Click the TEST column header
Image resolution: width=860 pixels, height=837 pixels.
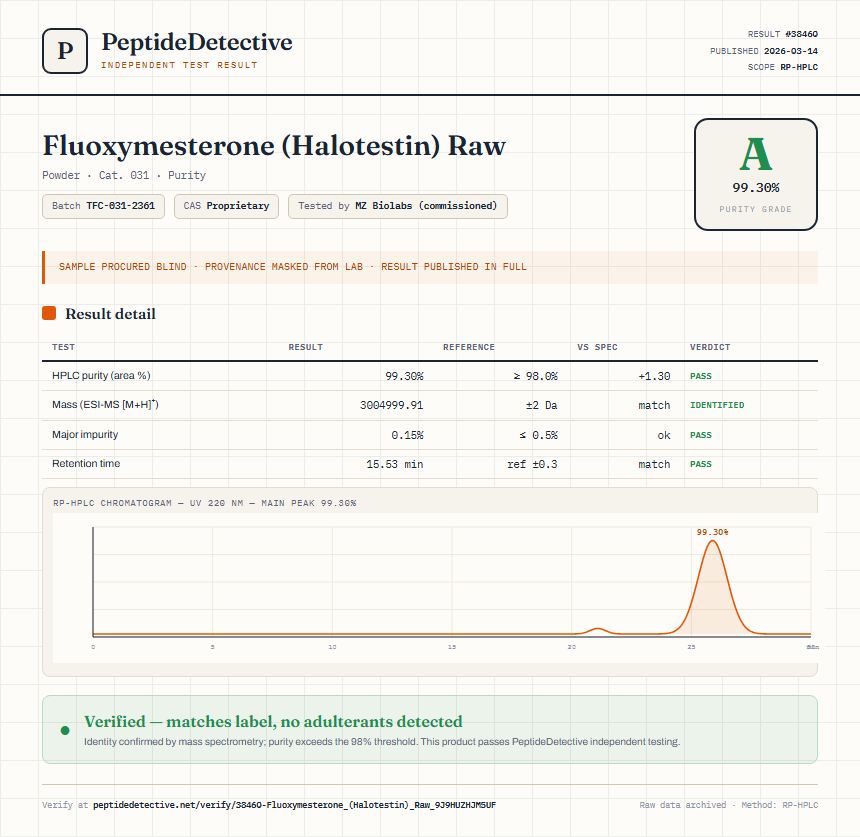coord(63,347)
